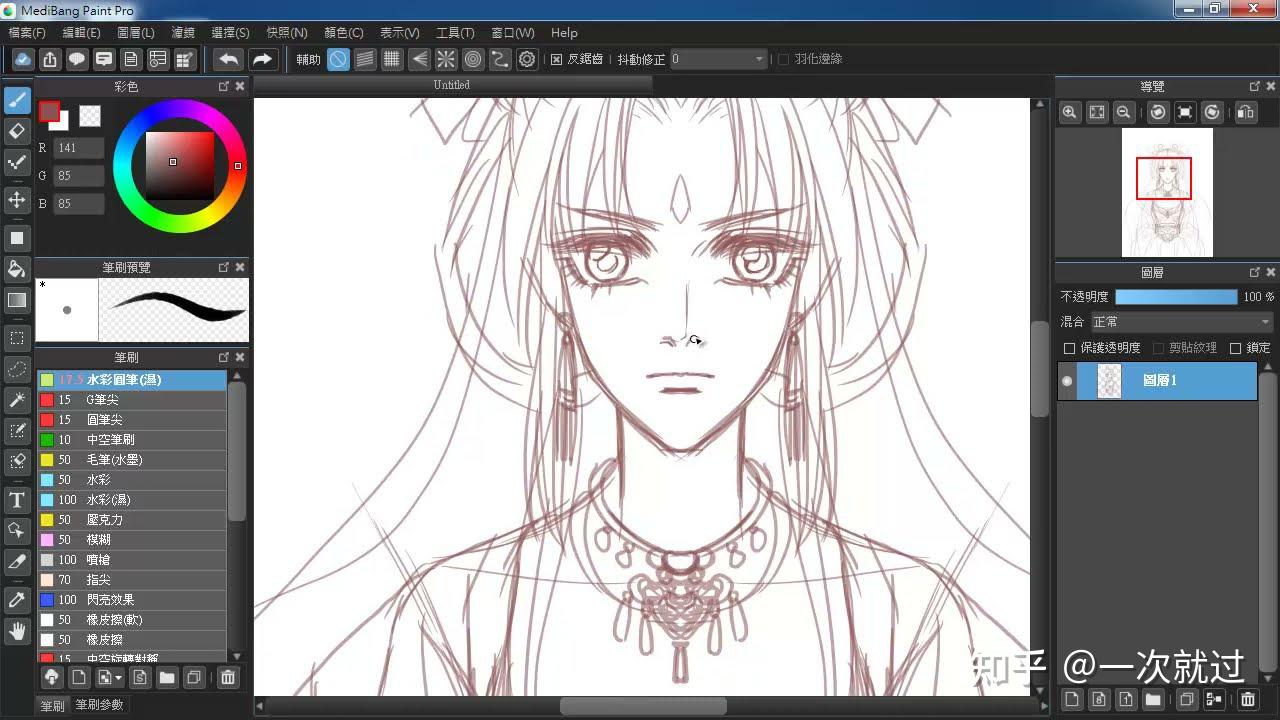Toggle the 反鋸齒 anti-aliasing checkbox
Image resolution: width=1280 pixels, height=720 pixels.
pos(557,60)
